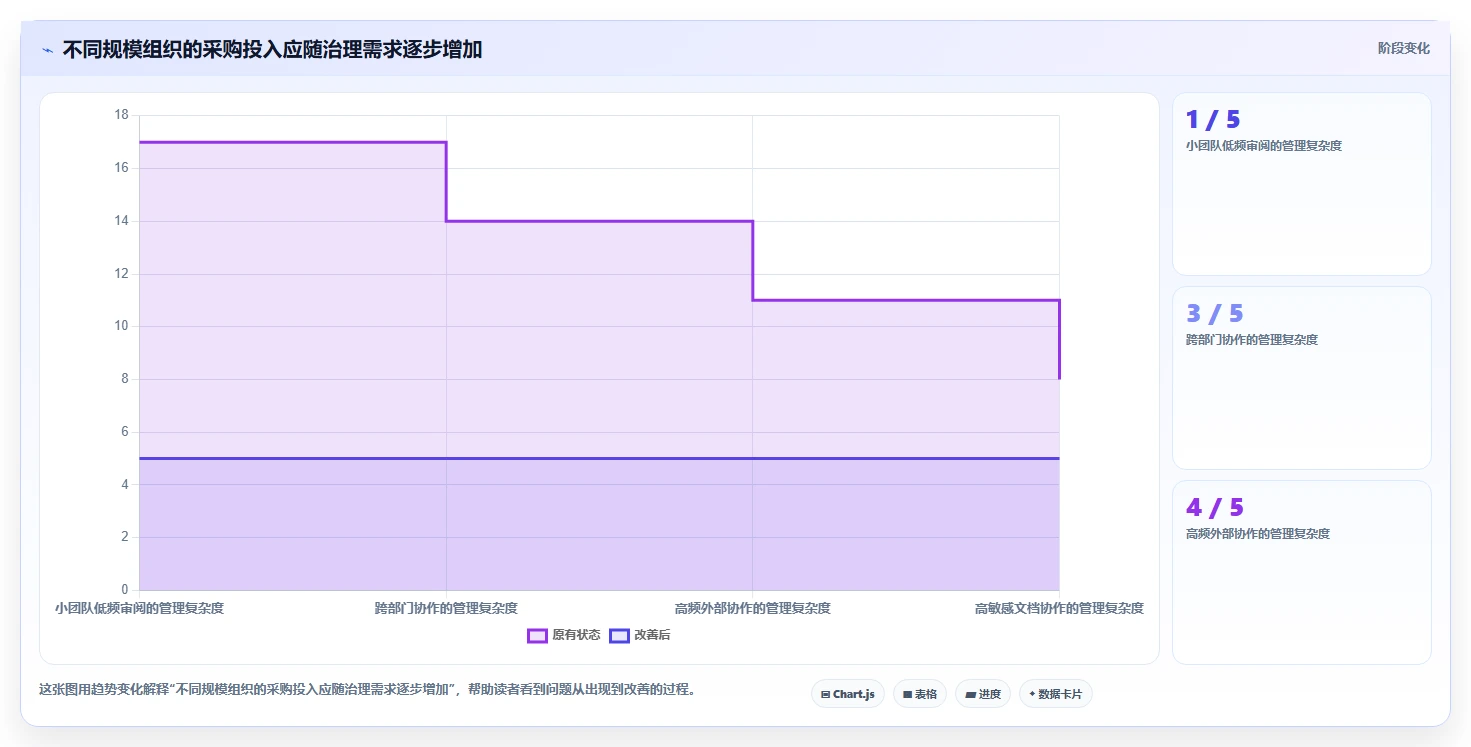Click the chart title 不同规模组织的采购投入应随治理需求逐步增加
Viewport: 1471px width, 747px height.
click(x=272, y=50)
